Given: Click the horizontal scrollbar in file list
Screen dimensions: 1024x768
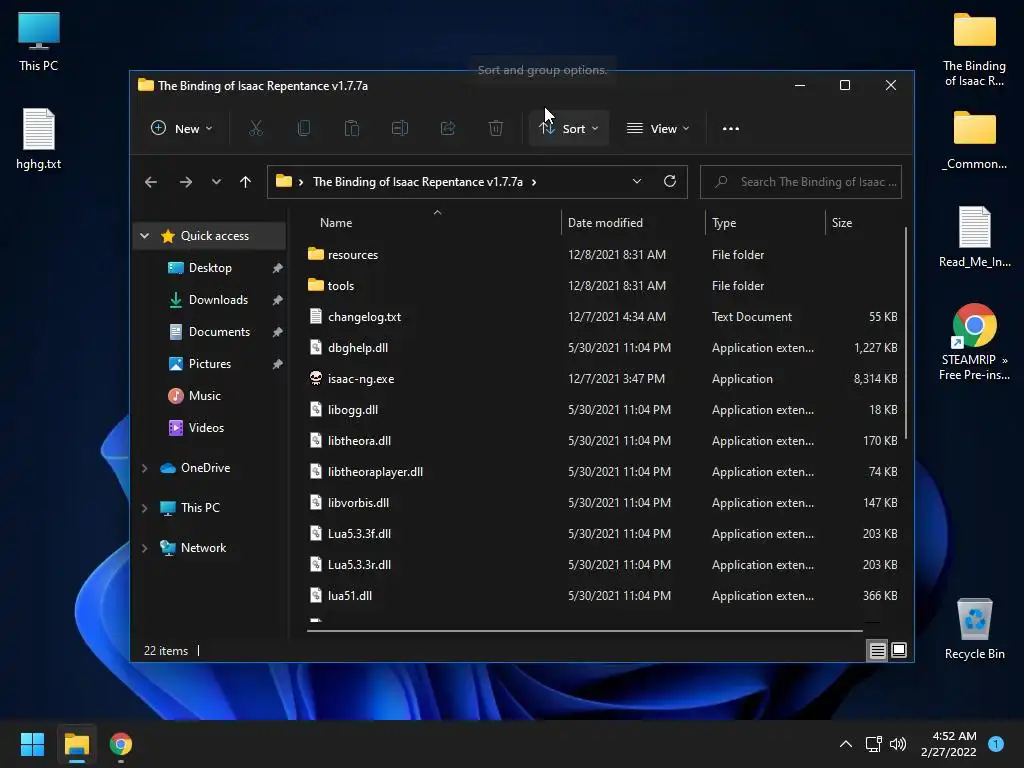Looking at the screenshot, I should pyautogui.click(x=584, y=631).
